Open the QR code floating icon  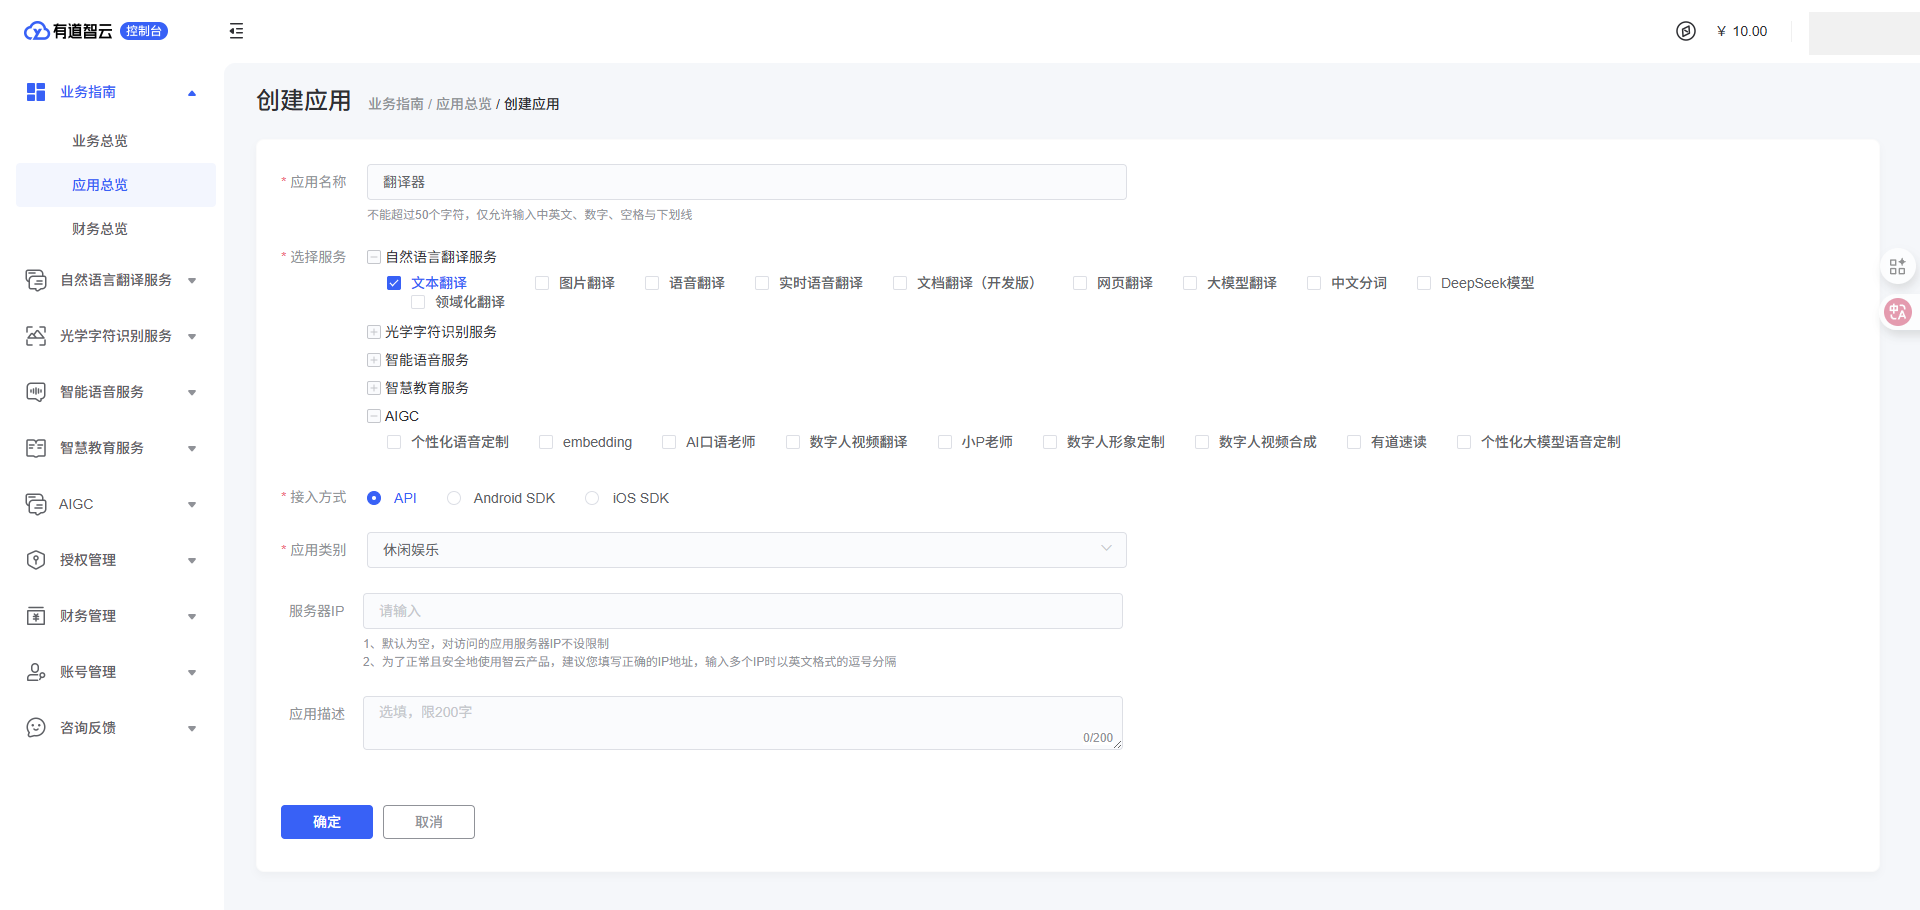click(x=1897, y=267)
